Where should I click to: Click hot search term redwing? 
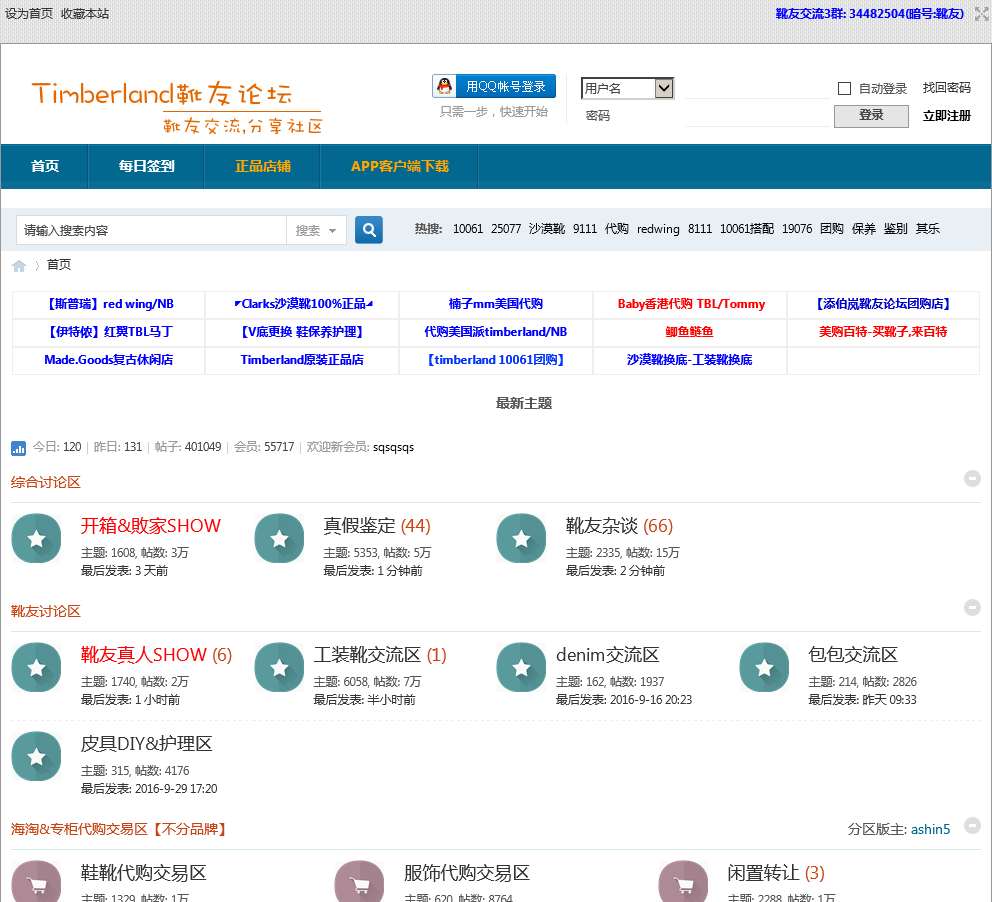click(x=658, y=229)
